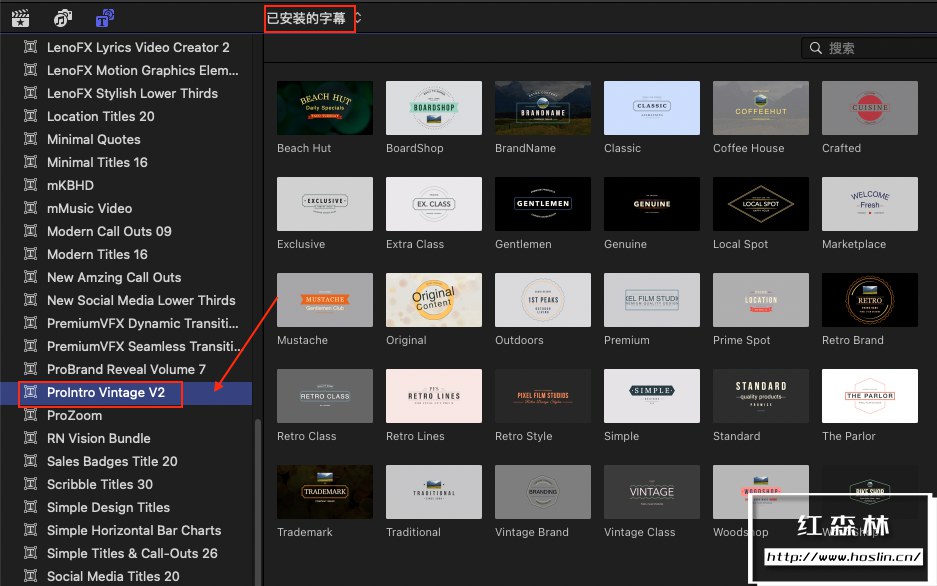Select the Prime Spot title thumbnail
The width and height of the screenshot is (937, 586).
pos(761,300)
